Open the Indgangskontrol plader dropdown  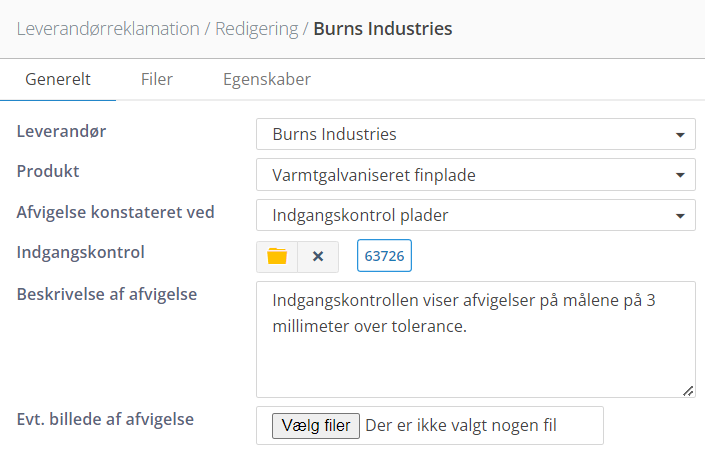[x=476, y=215]
